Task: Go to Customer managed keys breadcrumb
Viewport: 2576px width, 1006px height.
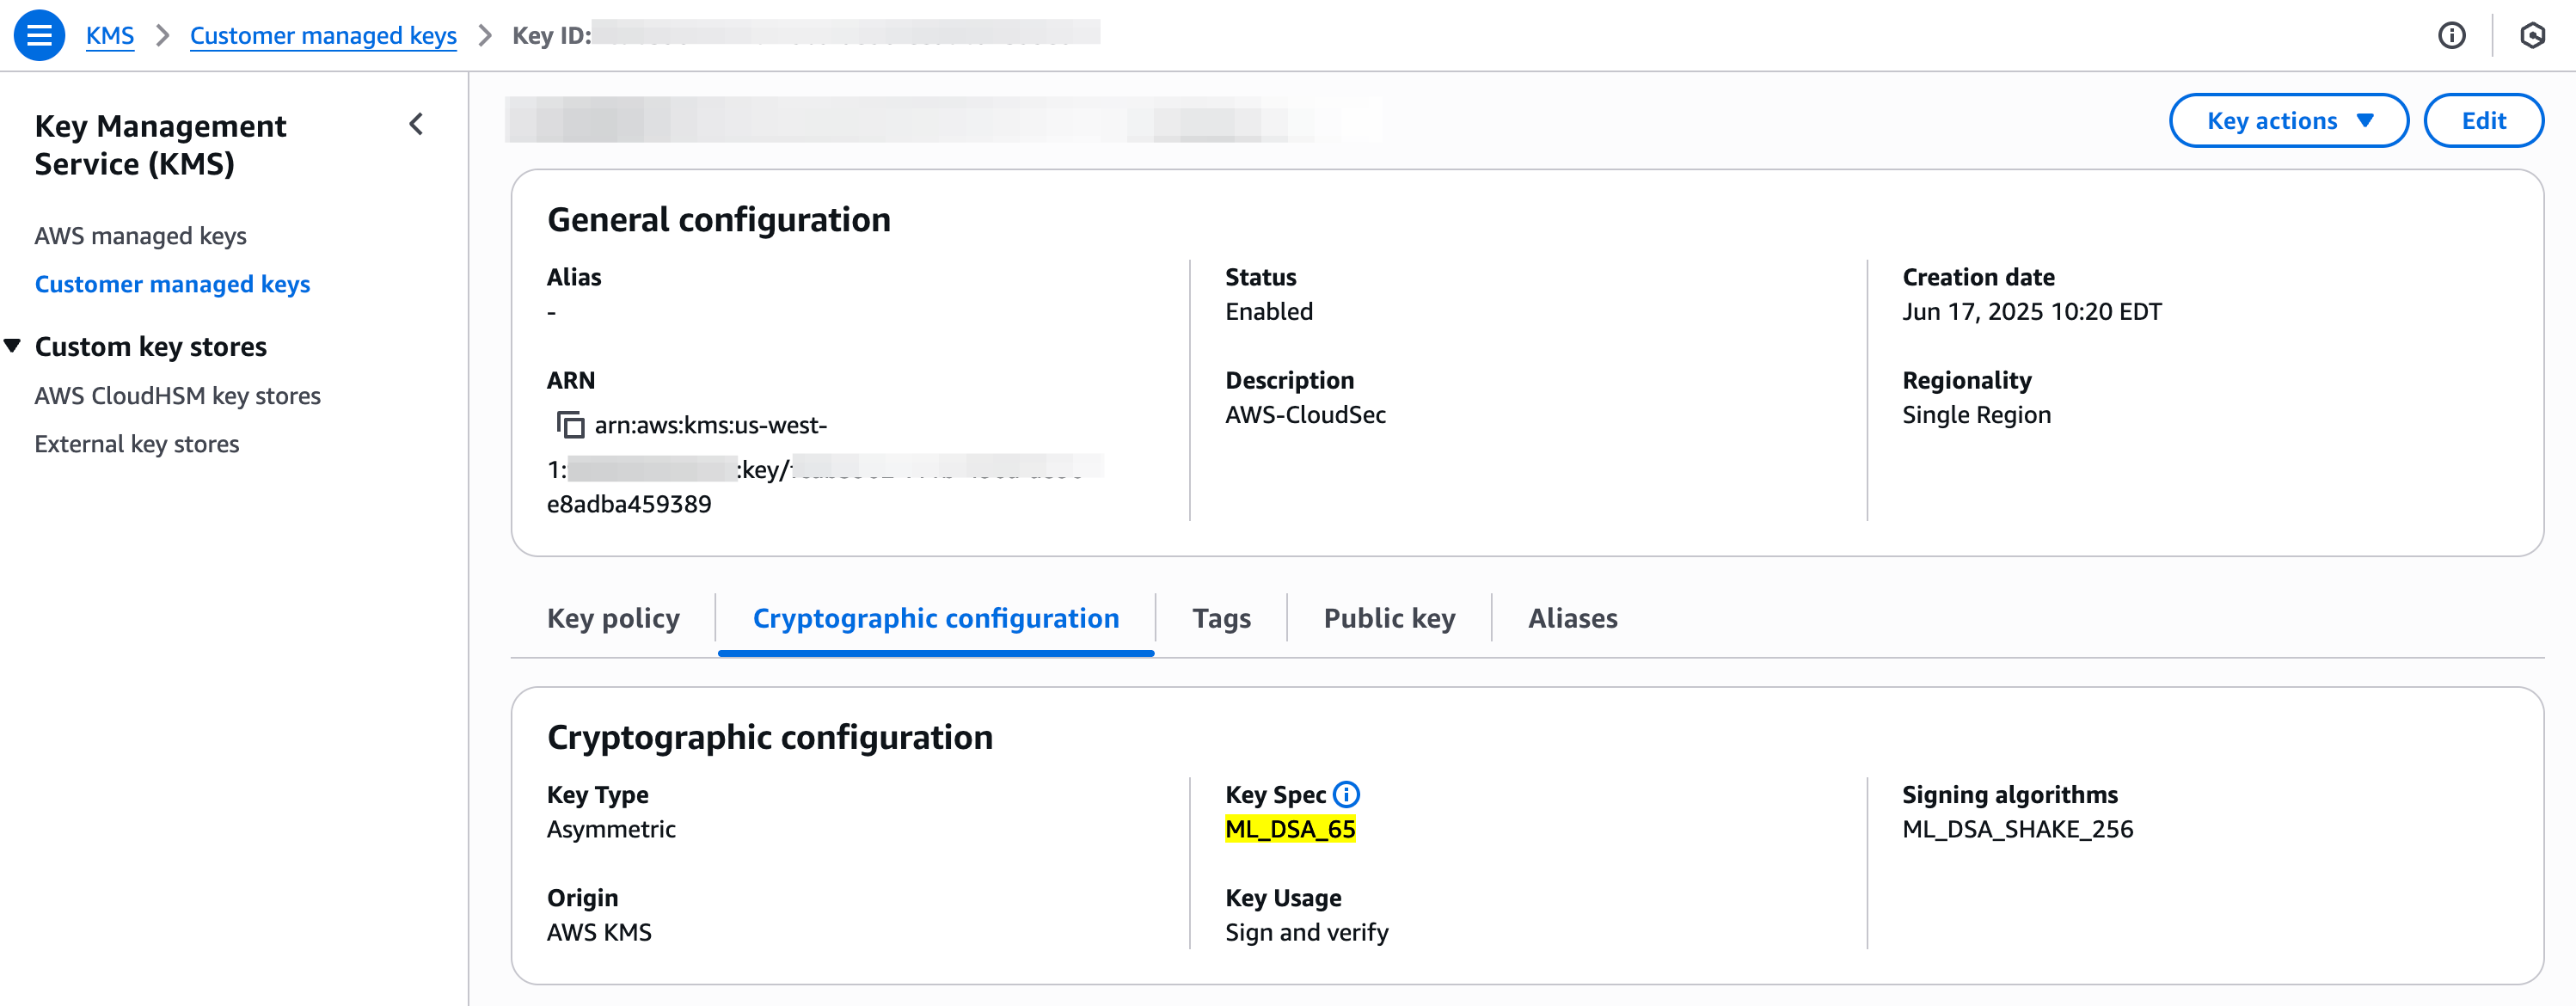Action: tap(323, 36)
